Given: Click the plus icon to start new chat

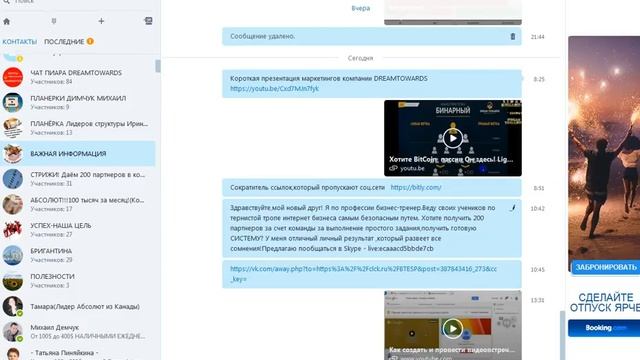Looking at the screenshot, I should click(101, 21).
